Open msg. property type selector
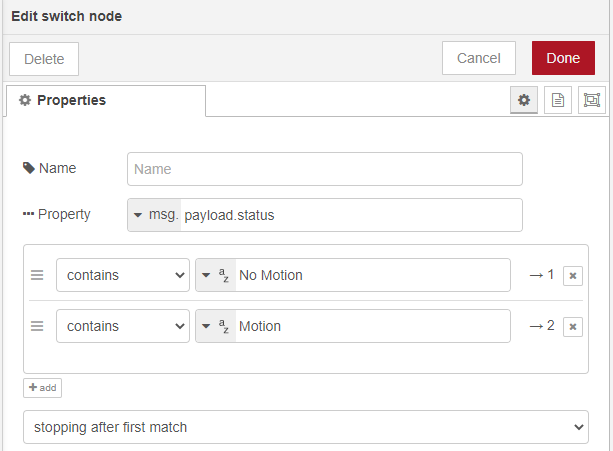Screen dimensions: 613x451 154,215
